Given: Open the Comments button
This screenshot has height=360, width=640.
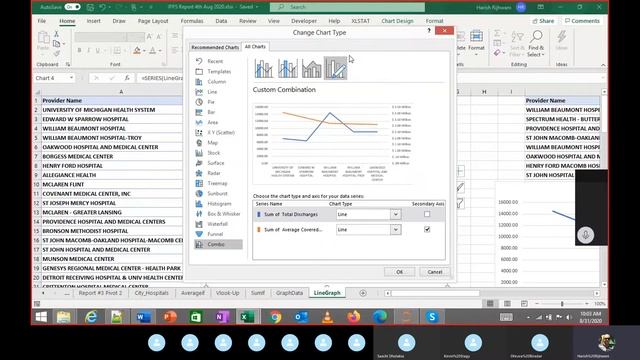Looking at the screenshot, I should click(582, 21).
